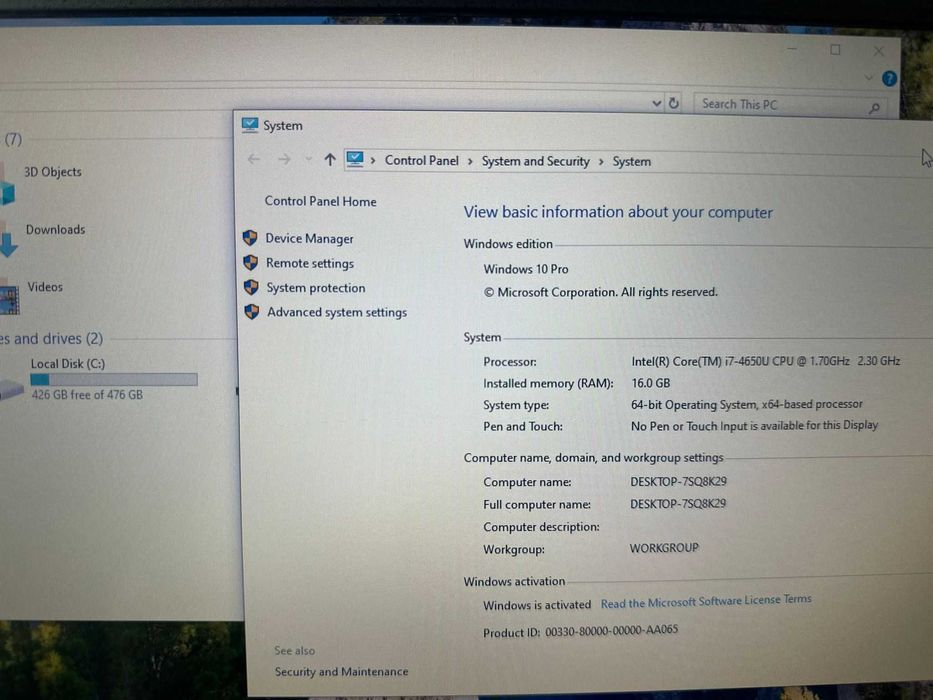The image size is (933, 700).
Task: Click the WORKGROUP value
Action: [x=664, y=548]
